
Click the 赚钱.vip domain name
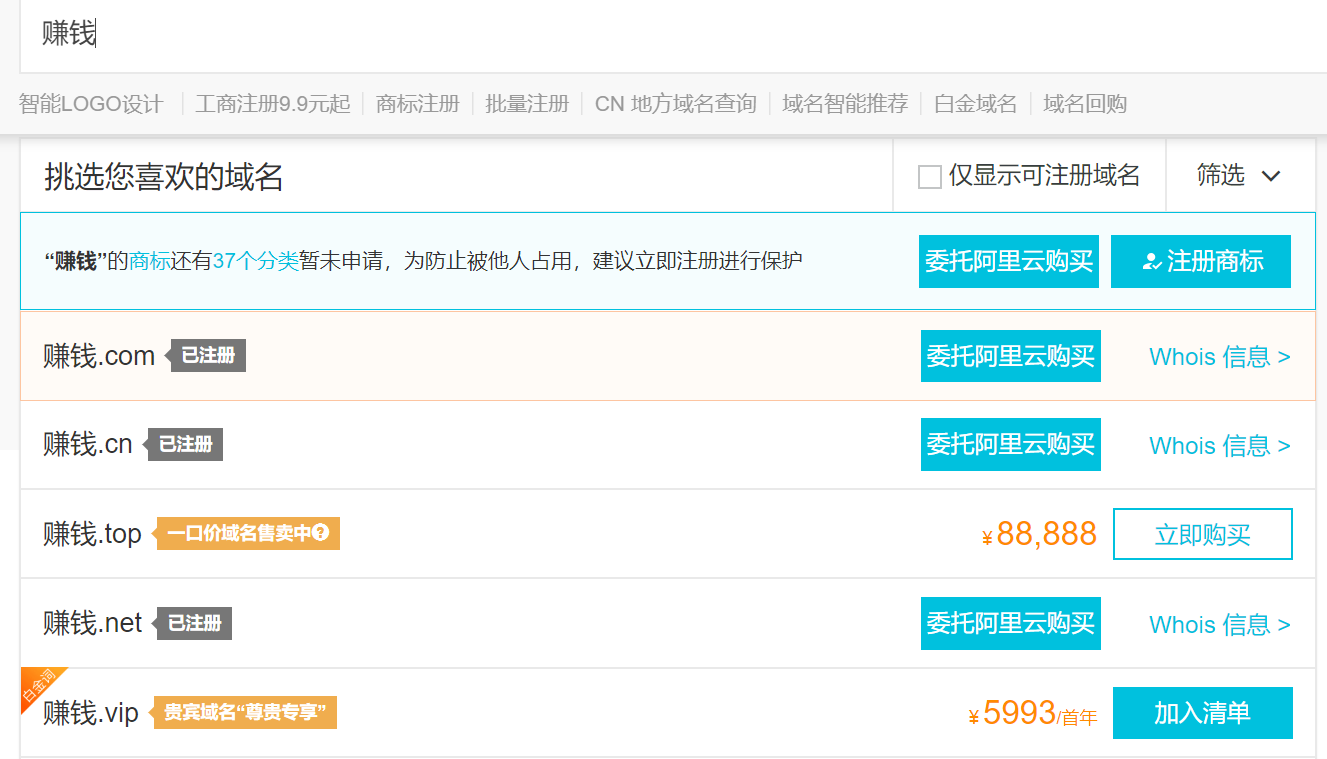[91, 713]
